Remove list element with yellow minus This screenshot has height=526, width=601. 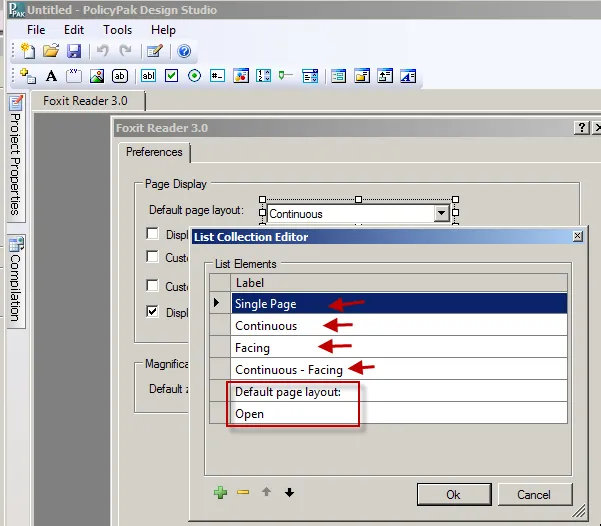[x=243, y=492]
